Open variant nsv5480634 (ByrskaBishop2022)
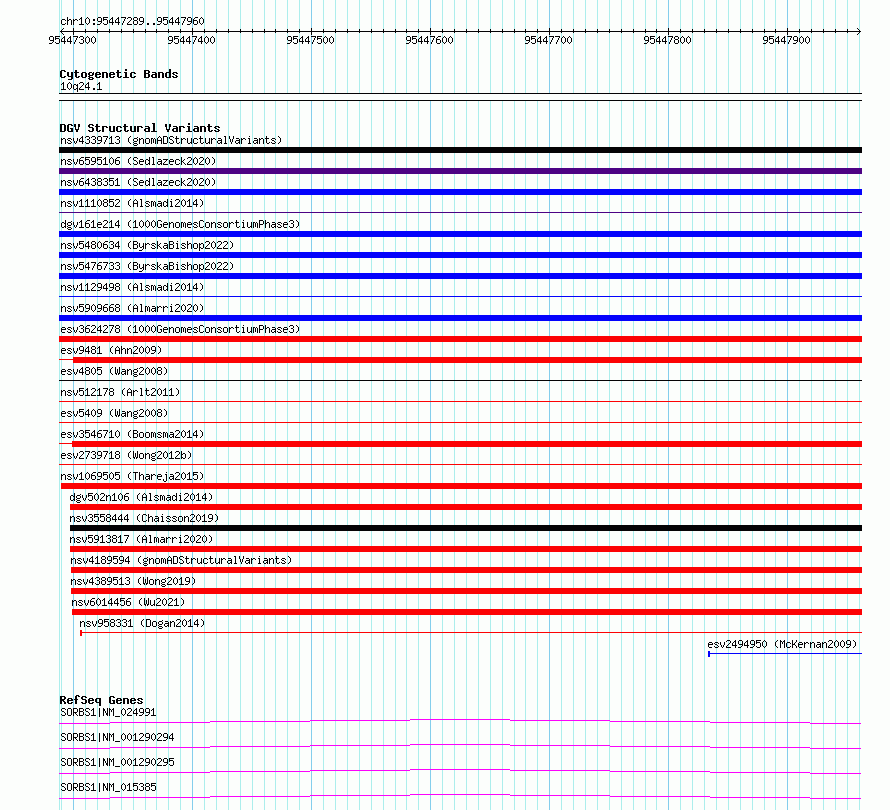The width and height of the screenshot is (890, 810). [147, 245]
